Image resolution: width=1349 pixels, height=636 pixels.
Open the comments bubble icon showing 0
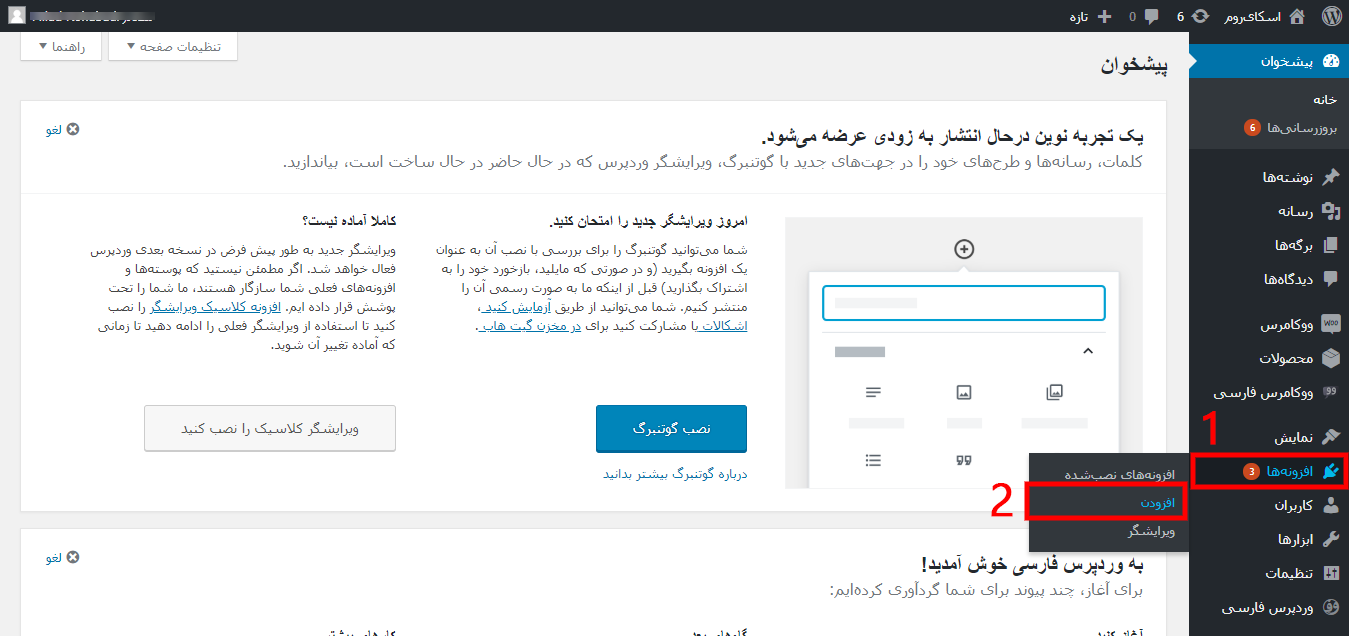click(x=1152, y=16)
